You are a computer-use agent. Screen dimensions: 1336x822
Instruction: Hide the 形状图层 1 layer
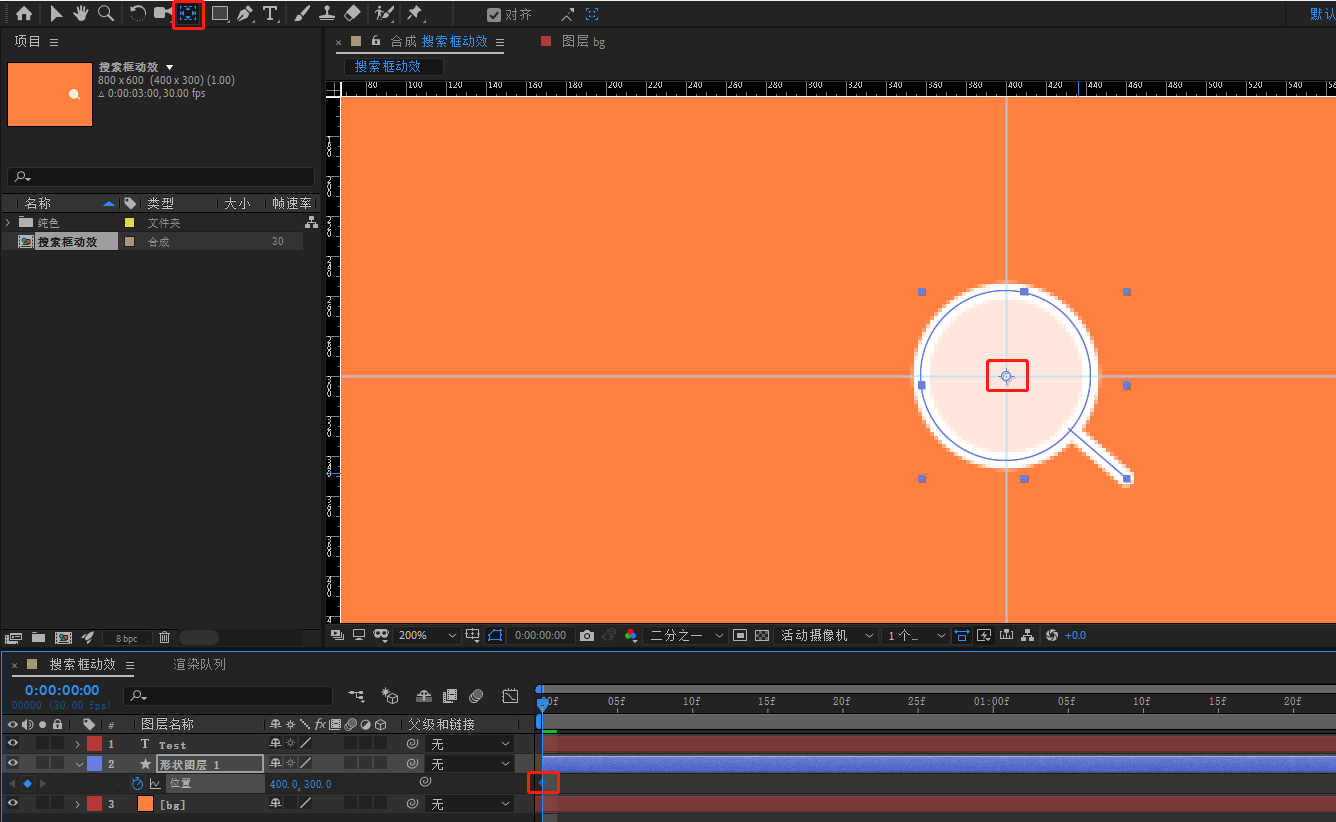click(13, 764)
